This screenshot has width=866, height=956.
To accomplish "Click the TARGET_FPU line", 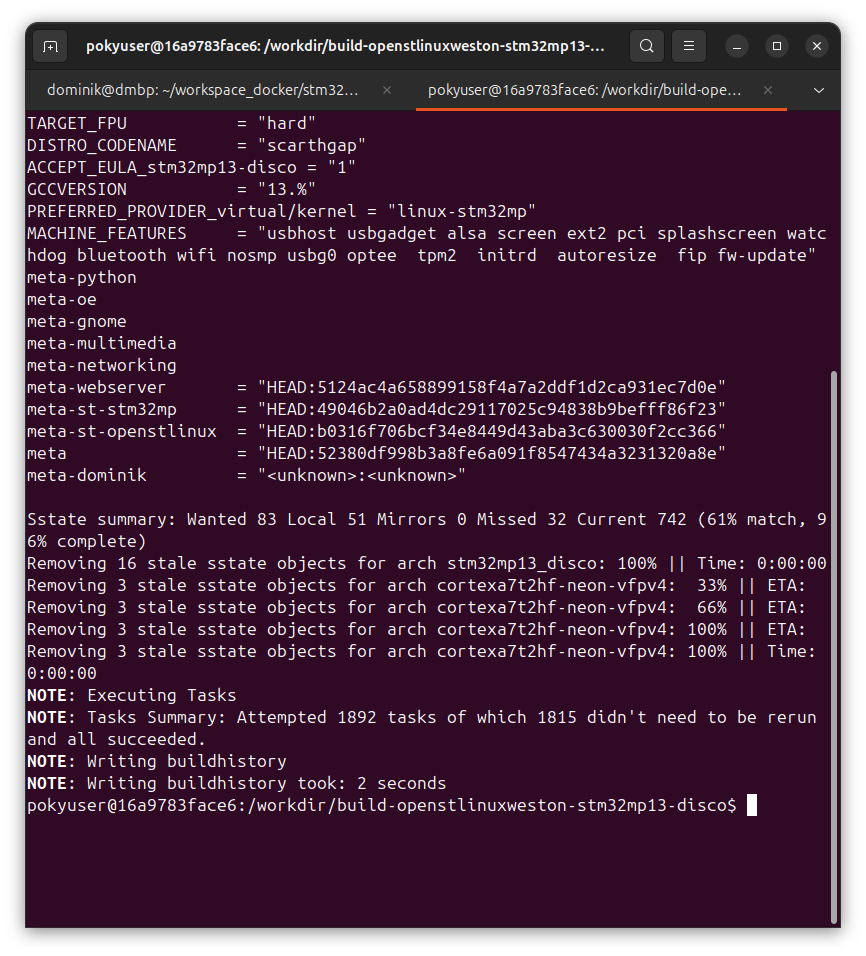I will (x=171, y=124).
